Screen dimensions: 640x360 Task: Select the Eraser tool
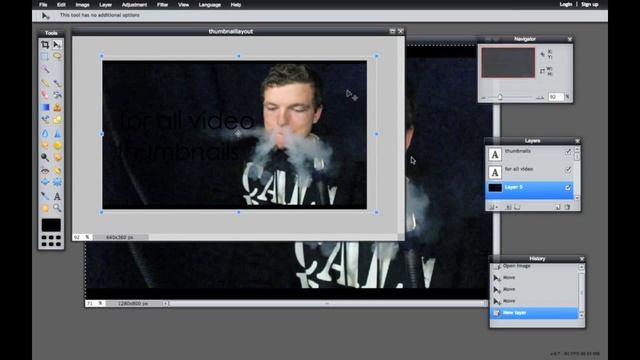(45, 95)
